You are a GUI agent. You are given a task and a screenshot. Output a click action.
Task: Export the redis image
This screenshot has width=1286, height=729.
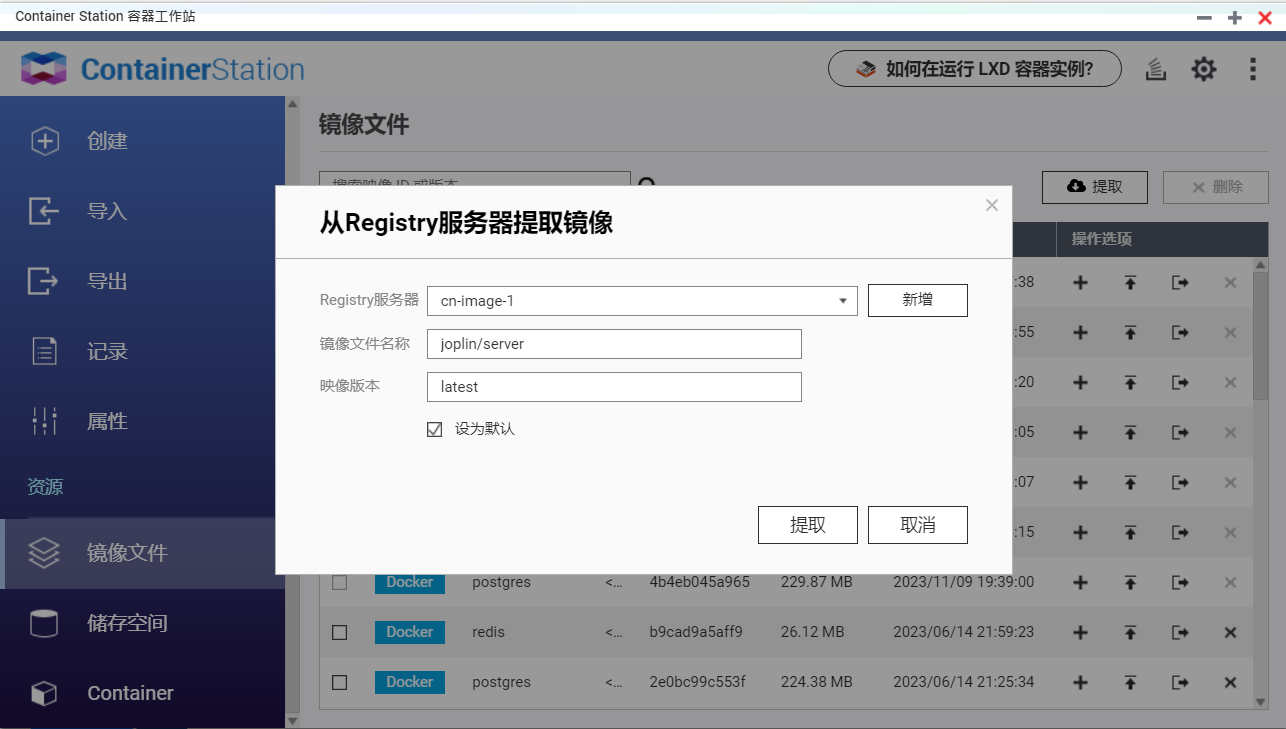[1180, 632]
